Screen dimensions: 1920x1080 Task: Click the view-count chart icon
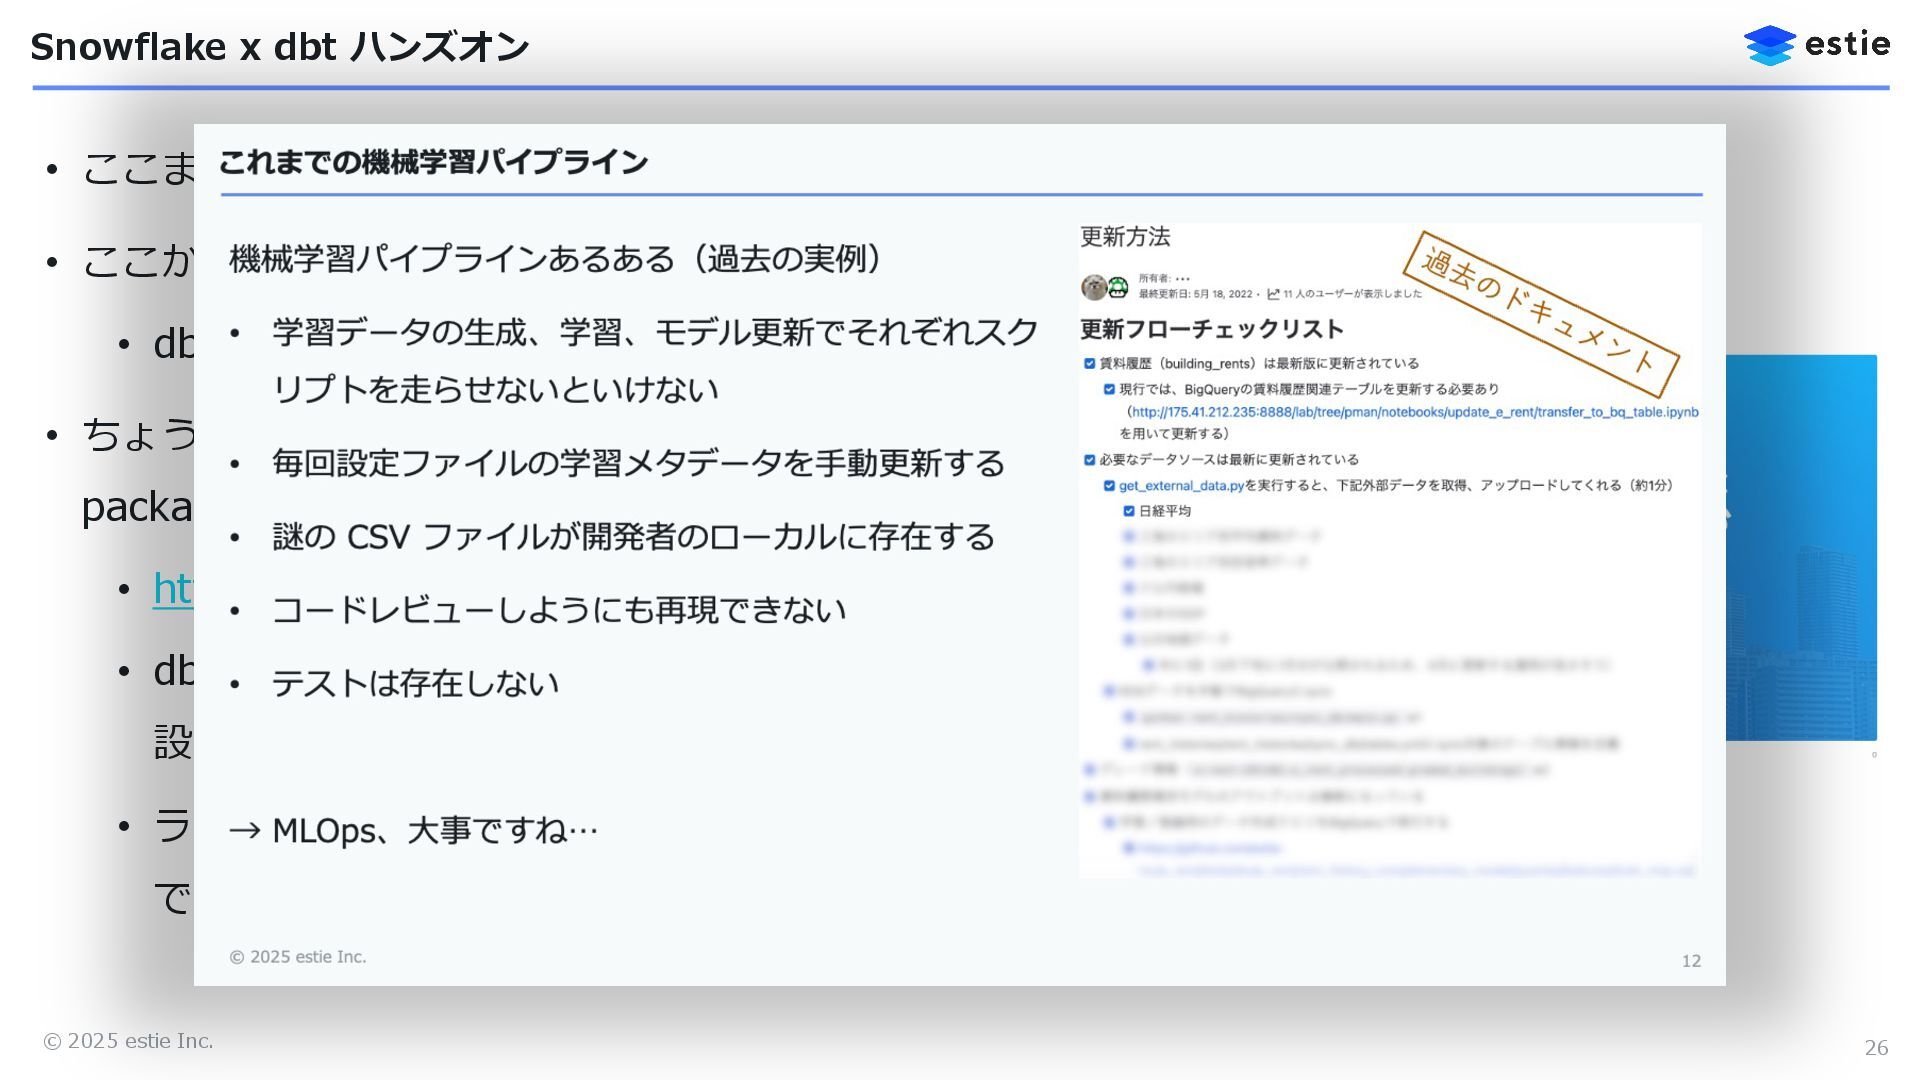(x=1273, y=294)
